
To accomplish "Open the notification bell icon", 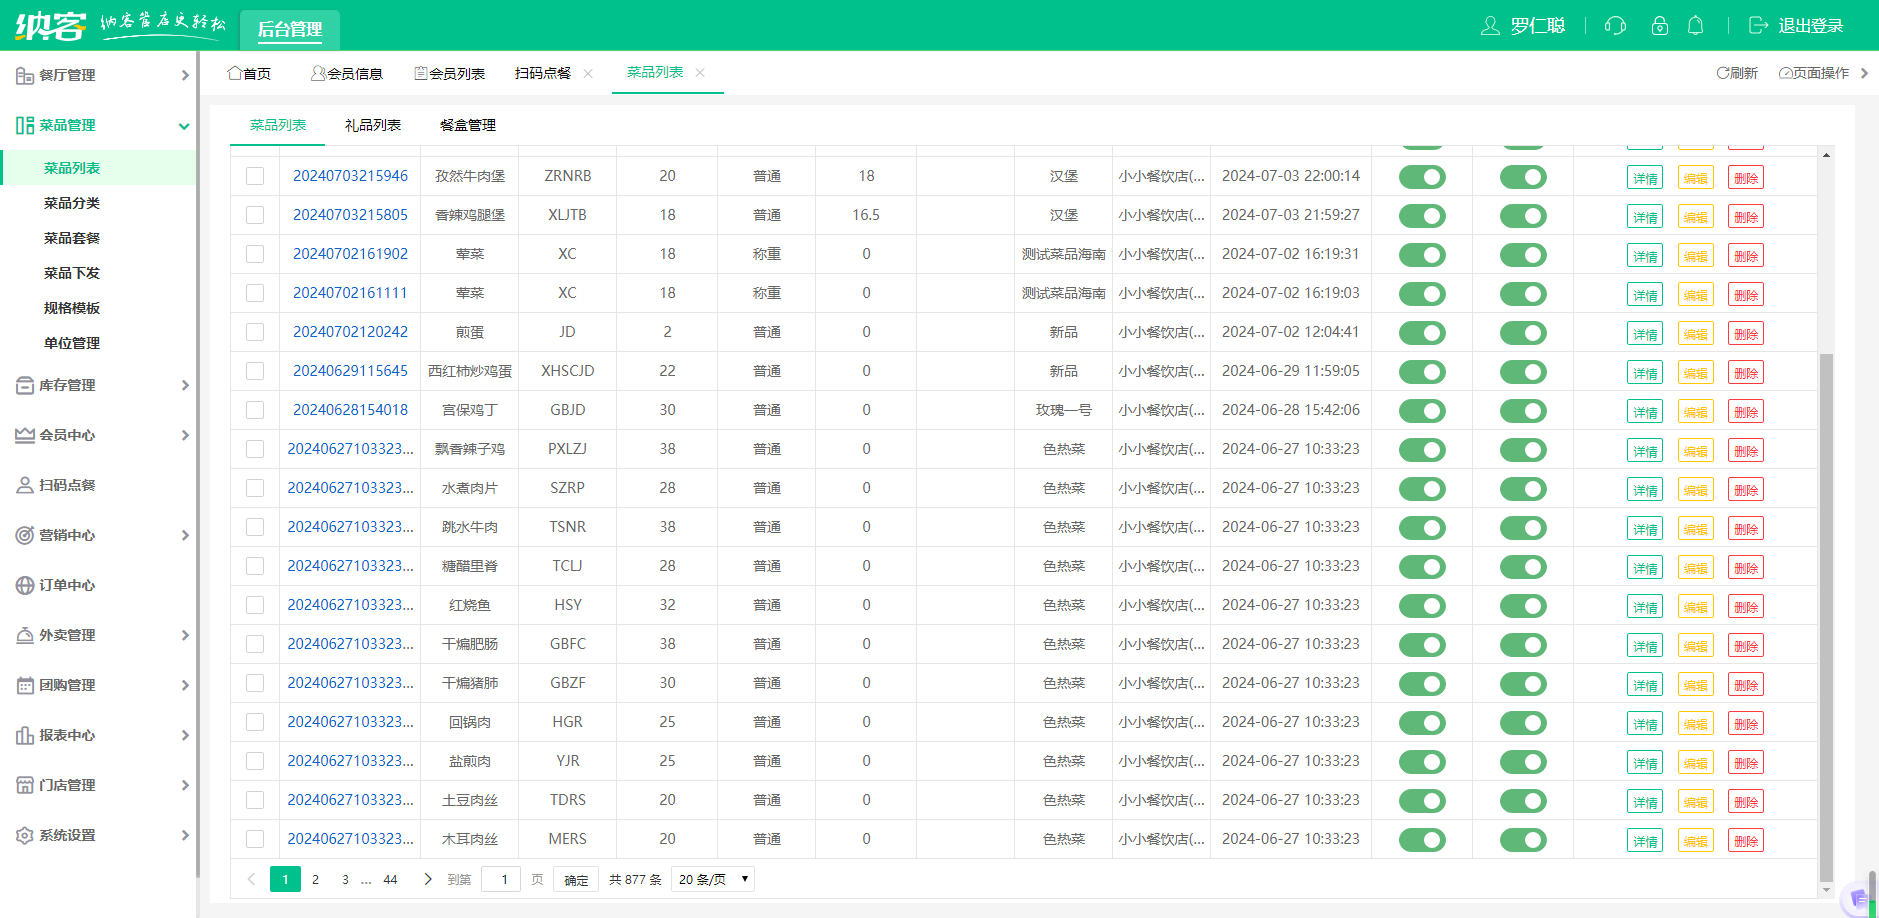I will tap(1695, 26).
